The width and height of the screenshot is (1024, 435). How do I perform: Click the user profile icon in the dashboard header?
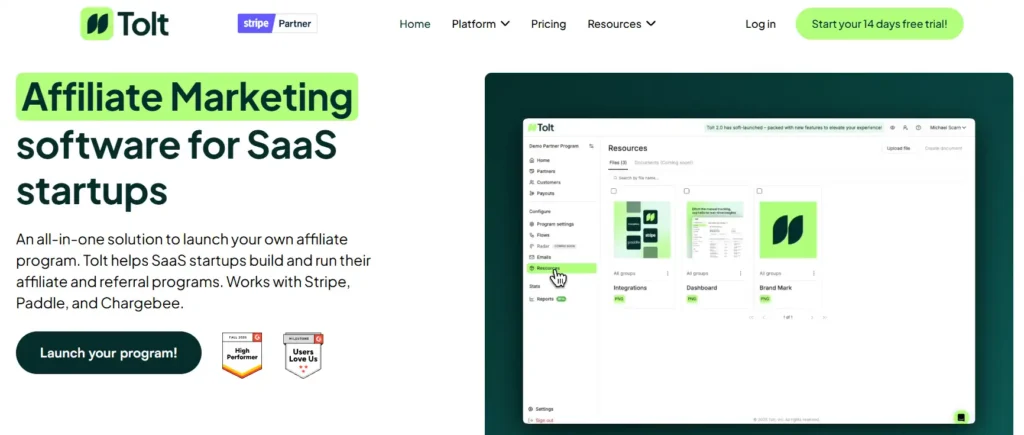(x=905, y=127)
